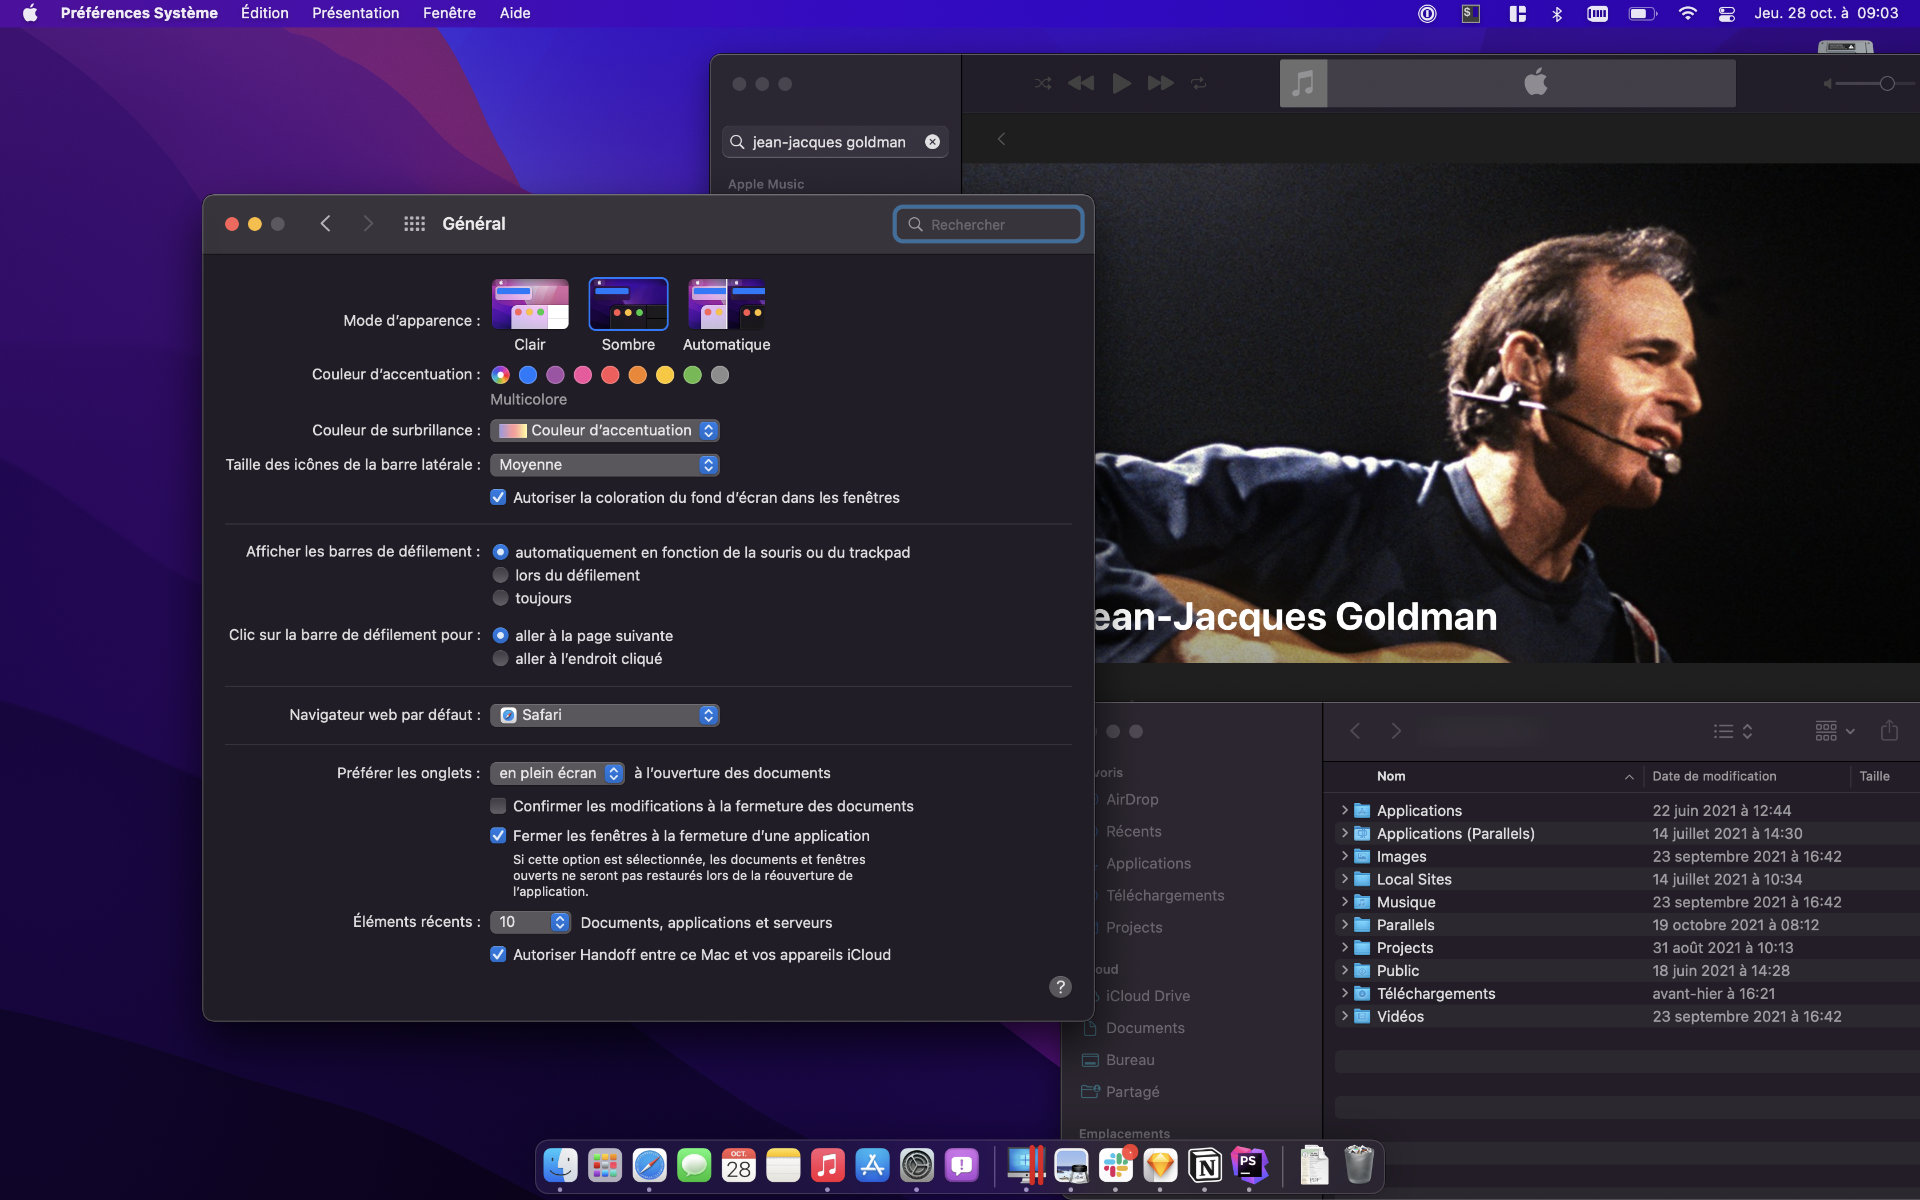Viewport: 1920px width, 1200px height.
Task: Open the Aide menu
Action: pos(515,13)
